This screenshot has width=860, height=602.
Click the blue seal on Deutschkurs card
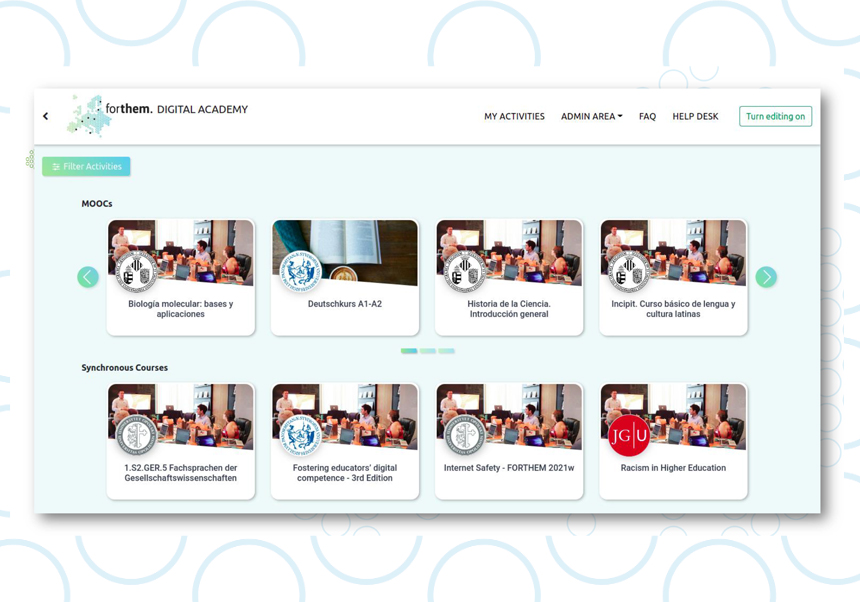301,271
